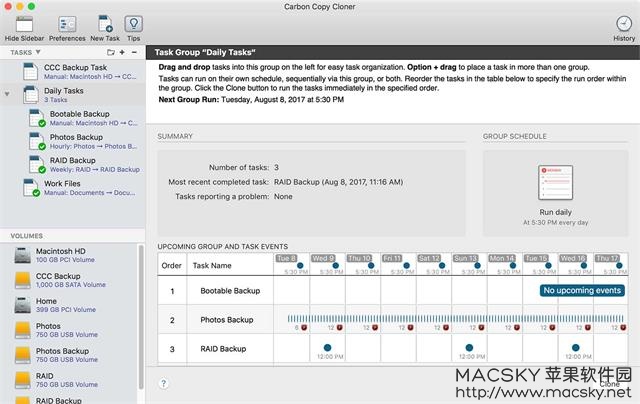Open the History clock icon

[624, 24]
